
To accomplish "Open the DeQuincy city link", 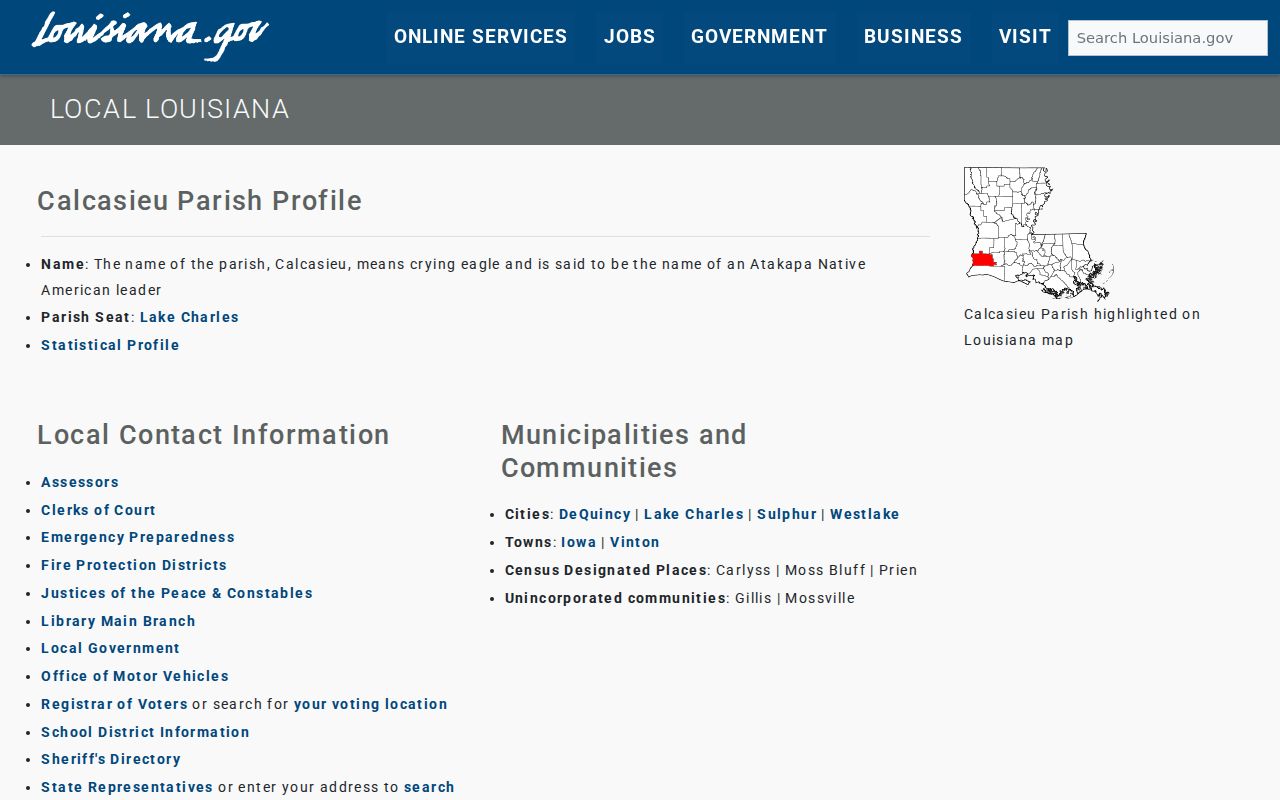I will (x=595, y=514).
